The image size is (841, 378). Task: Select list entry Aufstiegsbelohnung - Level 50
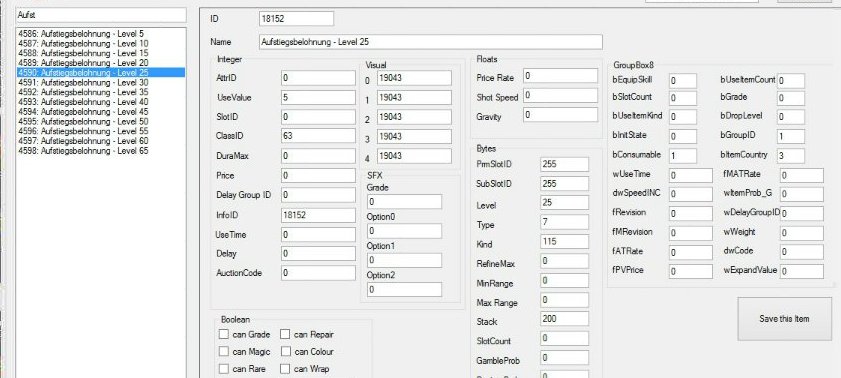click(101, 122)
